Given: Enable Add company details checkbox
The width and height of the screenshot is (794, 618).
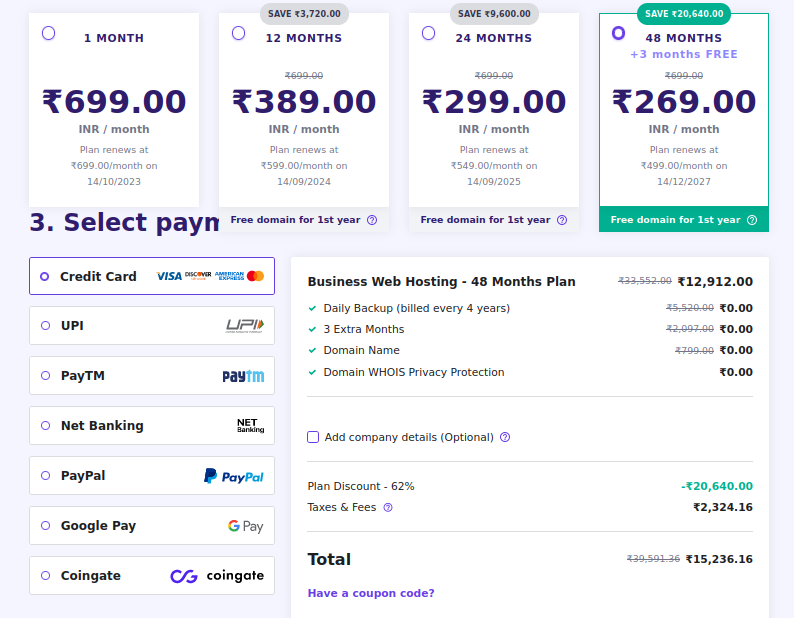Looking at the screenshot, I should pos(313,437).
